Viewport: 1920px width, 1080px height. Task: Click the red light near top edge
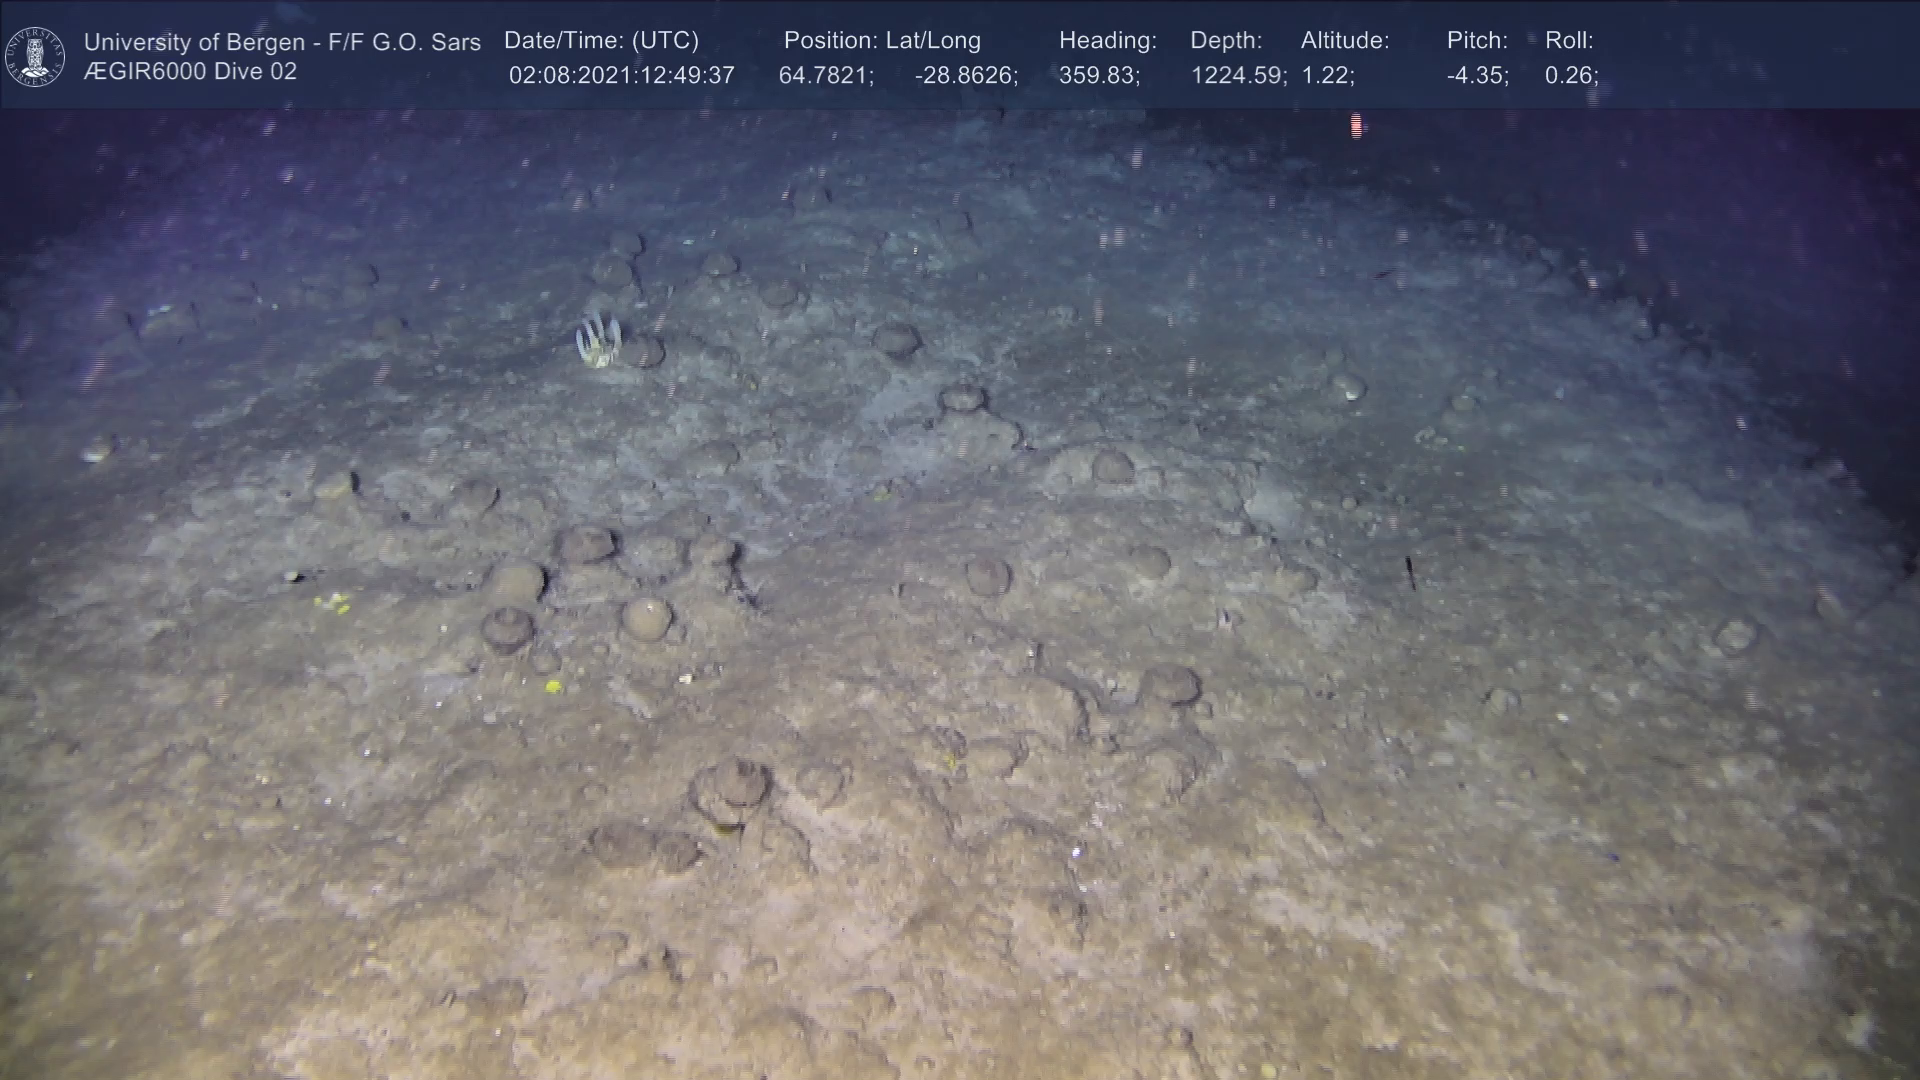pos(1356,125)
